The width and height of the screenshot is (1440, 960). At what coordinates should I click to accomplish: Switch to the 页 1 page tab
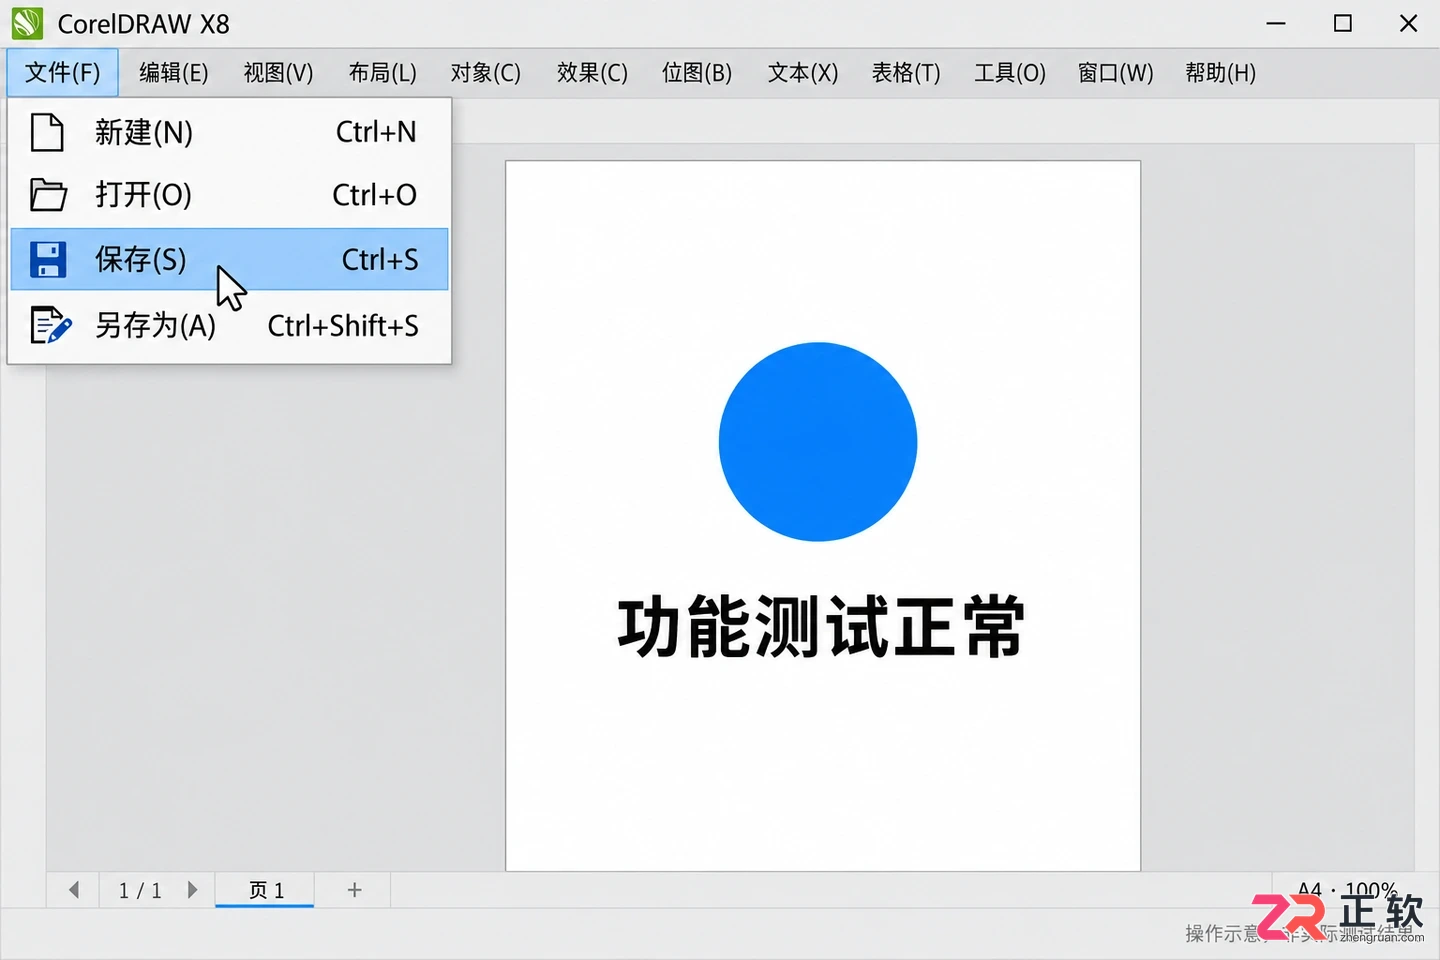265,890
